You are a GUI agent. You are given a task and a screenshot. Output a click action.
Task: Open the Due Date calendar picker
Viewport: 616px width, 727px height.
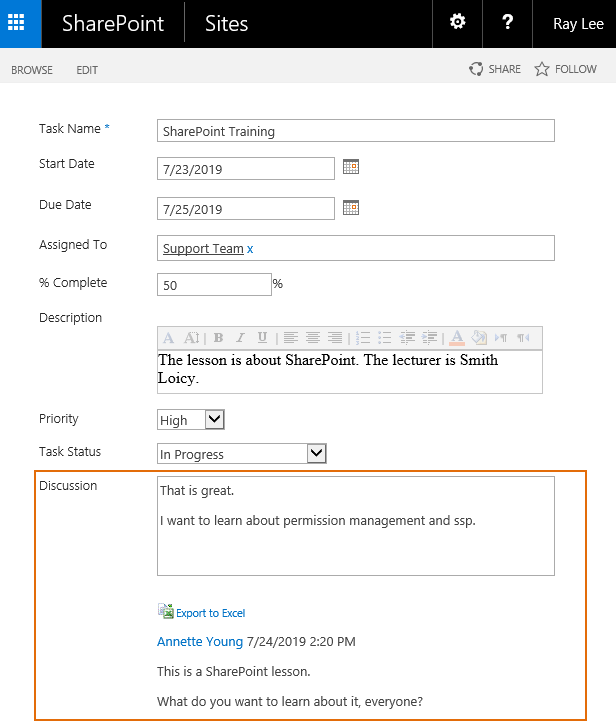(x=350, y=208)
